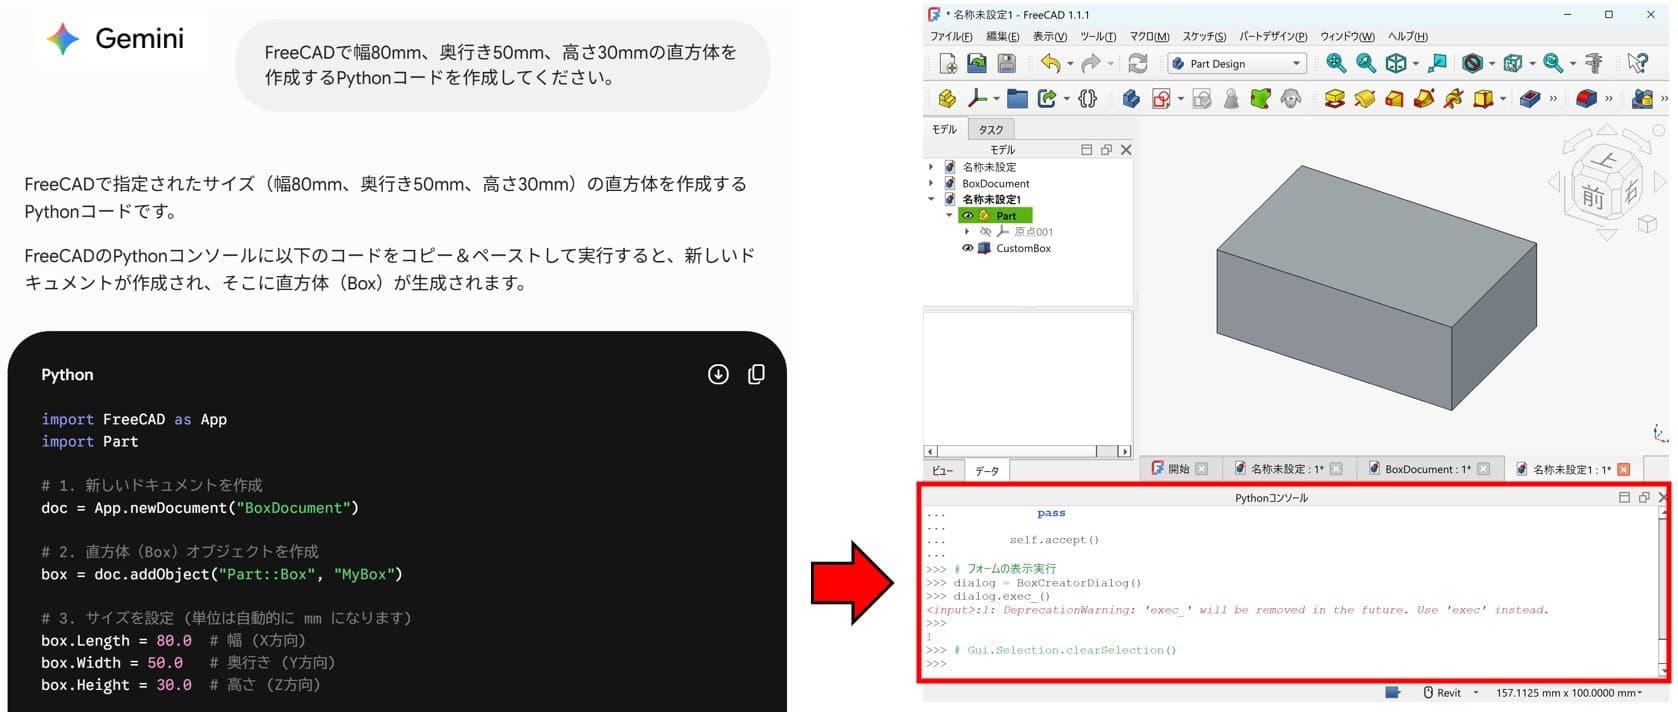The width and height of the screenshot is (1678, 720).
Task: Refresh the document with the recompute icon
Action: point(1138,64)
